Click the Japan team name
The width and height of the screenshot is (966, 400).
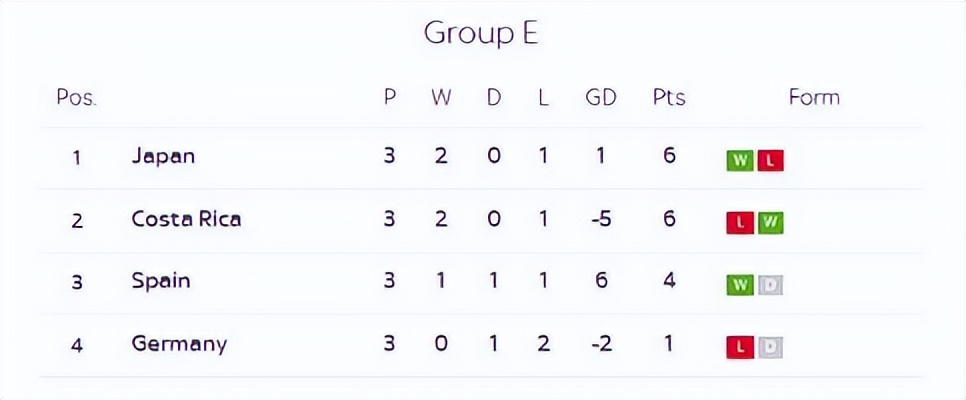pyautogui.click(x=163, y=156)
